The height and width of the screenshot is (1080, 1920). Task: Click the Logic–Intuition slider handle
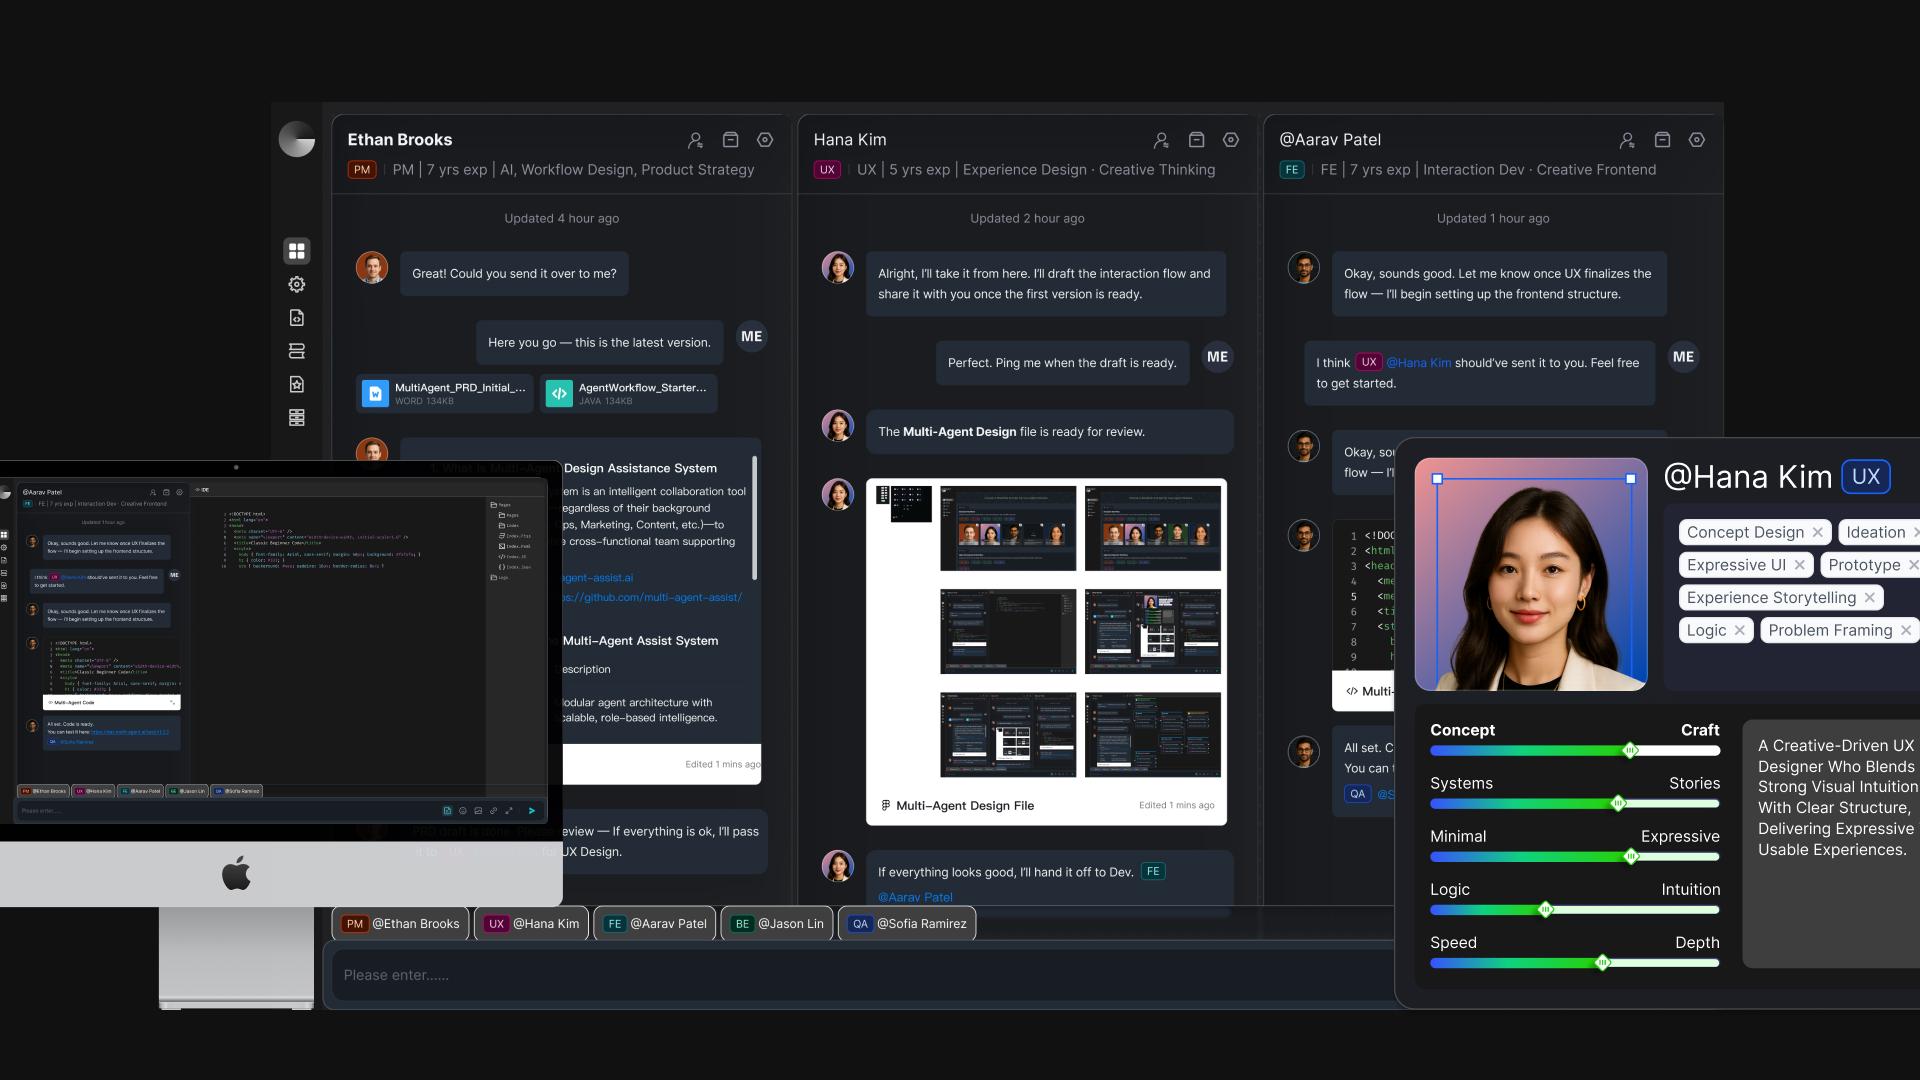click(x=1546, y=910)
